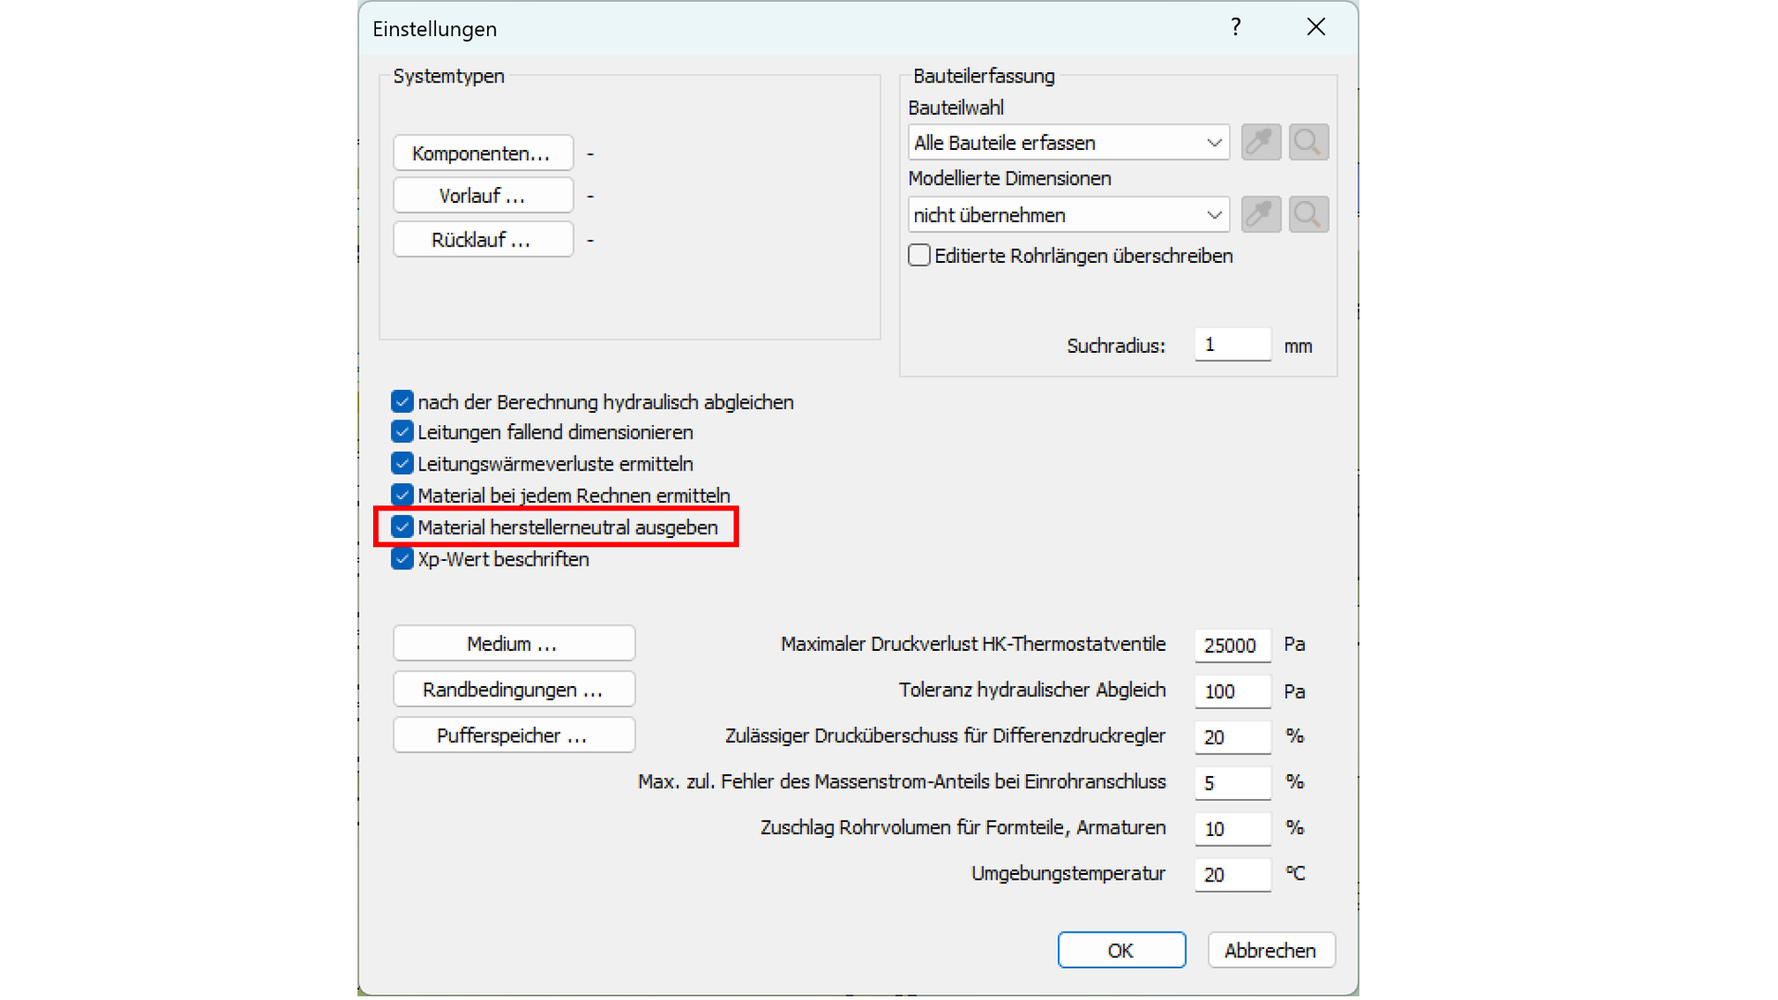
Task: Open Rücklauf system type settings
Action: (x=483, y=240)
